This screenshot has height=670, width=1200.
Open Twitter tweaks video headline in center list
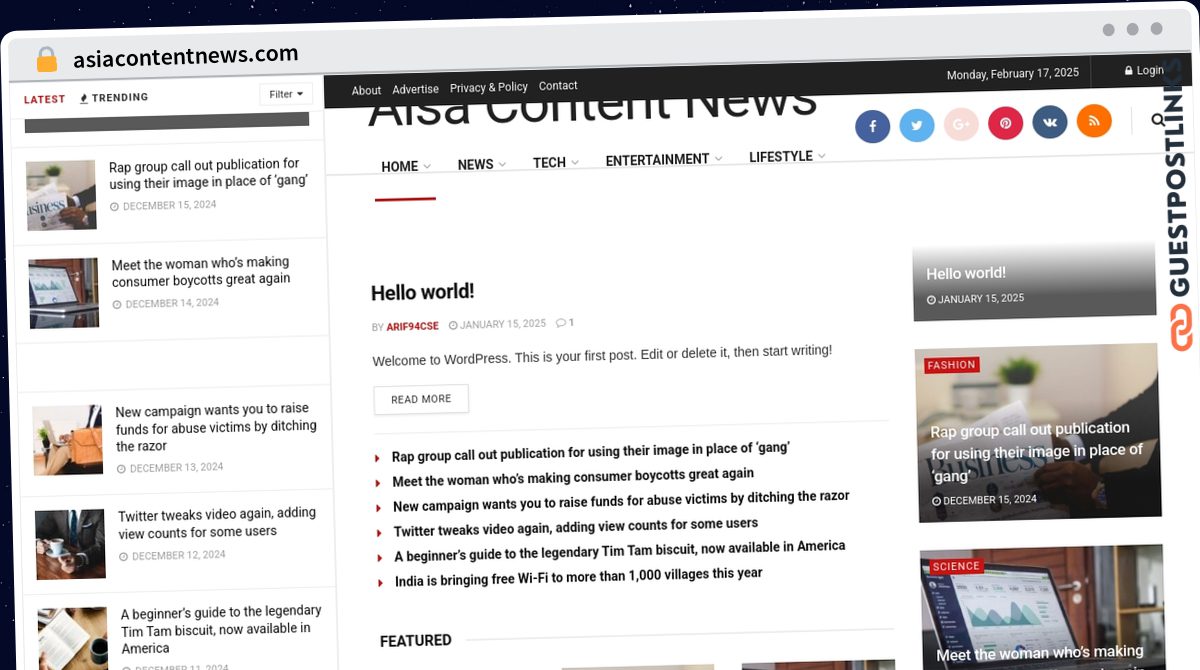576,527
